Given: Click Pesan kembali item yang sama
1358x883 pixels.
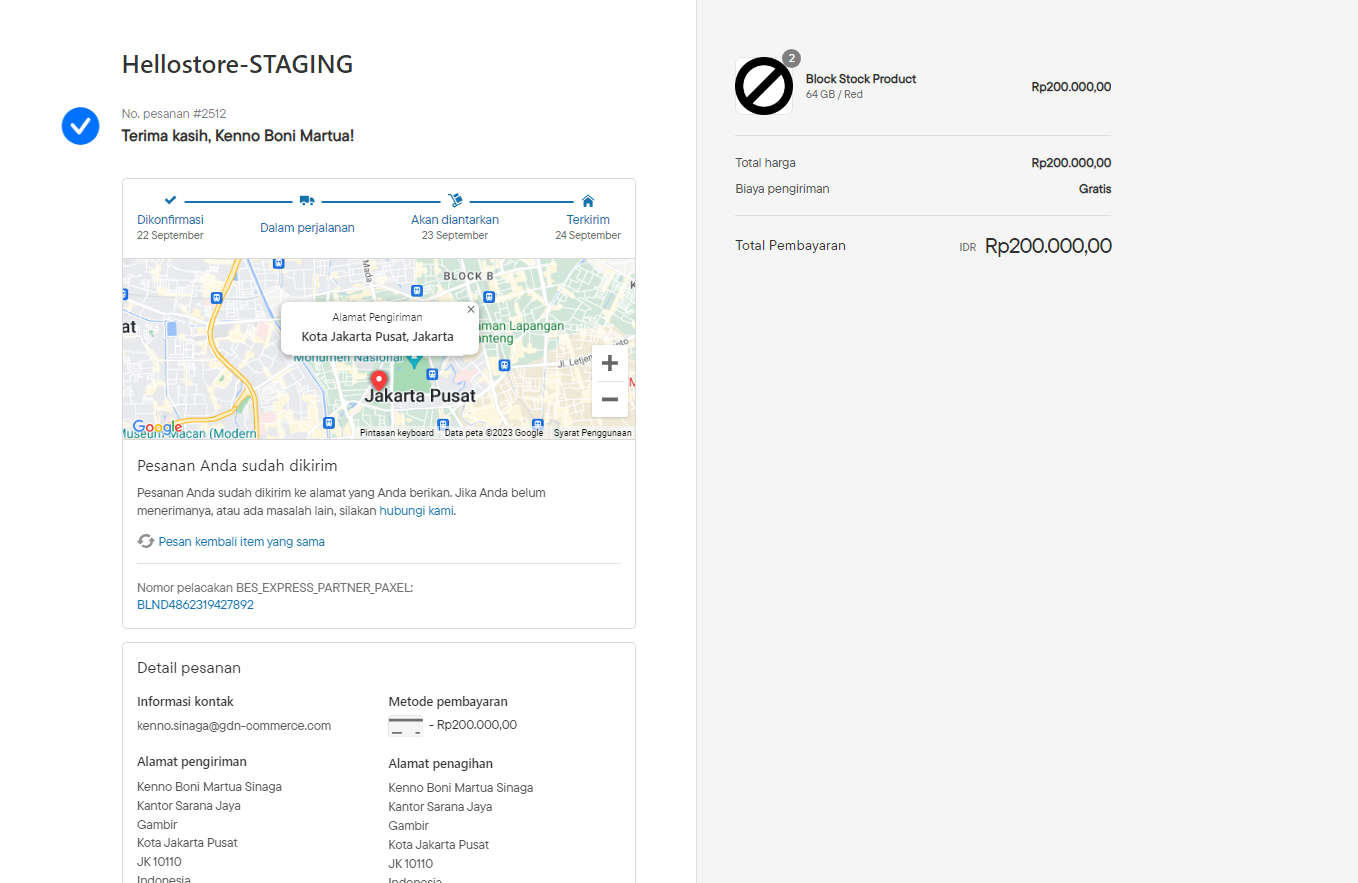Looking at the screenshot, I should [241, 541].
